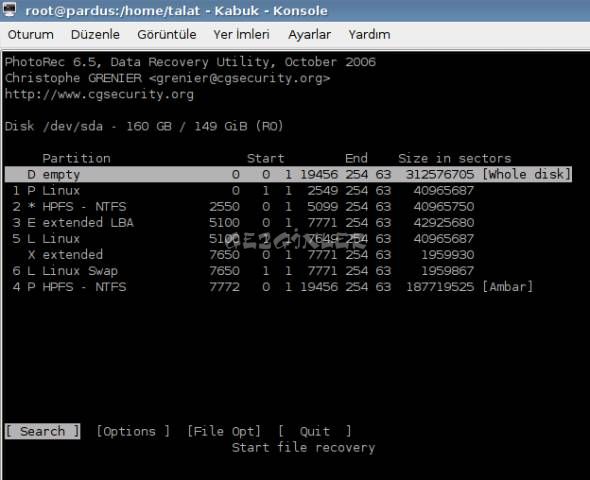Image resolution: width=590 pixels, height=480 pixels.
Task: Select the [ Search ] option
Action: [x=43, y=431]
